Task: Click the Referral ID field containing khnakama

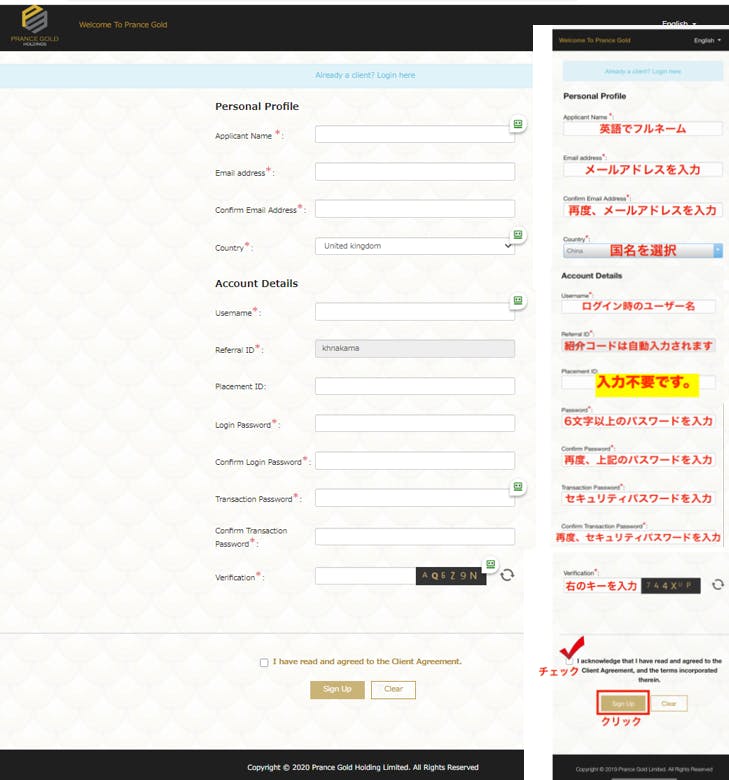Action: 415,349
